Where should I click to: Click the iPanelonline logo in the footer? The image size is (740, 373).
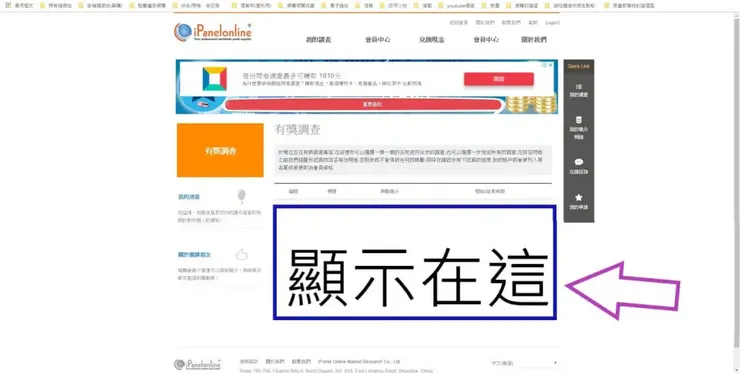click(197, 364)
